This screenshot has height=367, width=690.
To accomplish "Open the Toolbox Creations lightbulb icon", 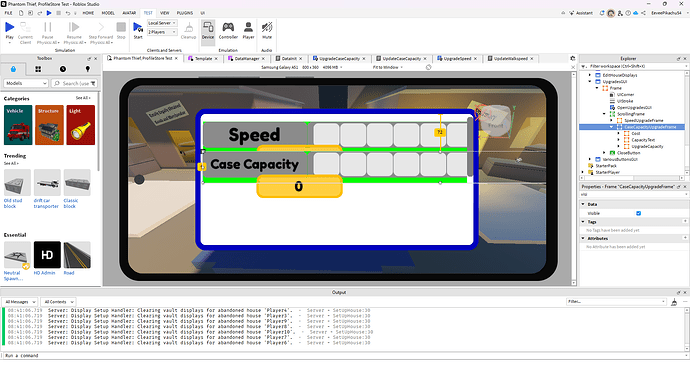I will tap(88, 69).
